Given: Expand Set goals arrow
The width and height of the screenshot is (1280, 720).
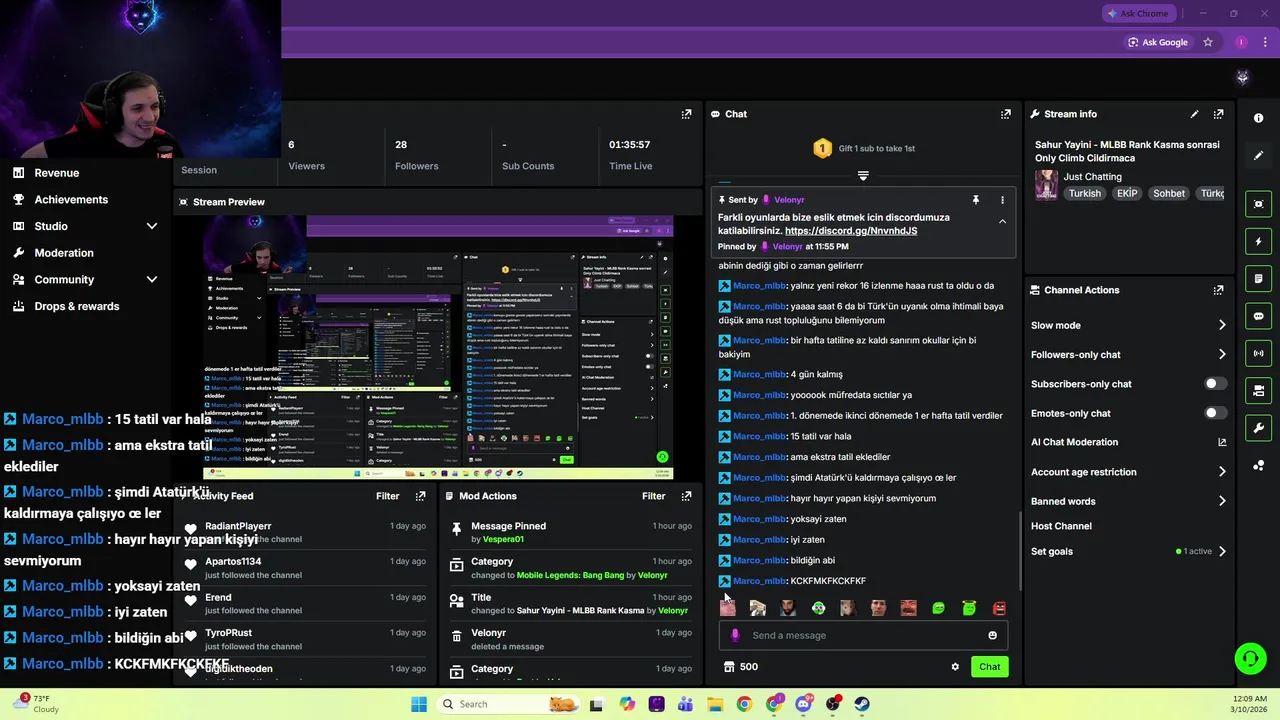Looking at the screenshot, I should tap(1221, 551).
